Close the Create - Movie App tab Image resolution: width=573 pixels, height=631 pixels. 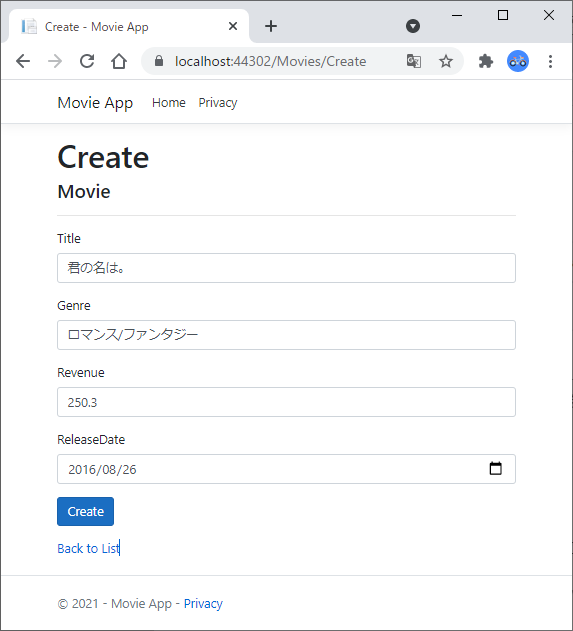(233, 26)
